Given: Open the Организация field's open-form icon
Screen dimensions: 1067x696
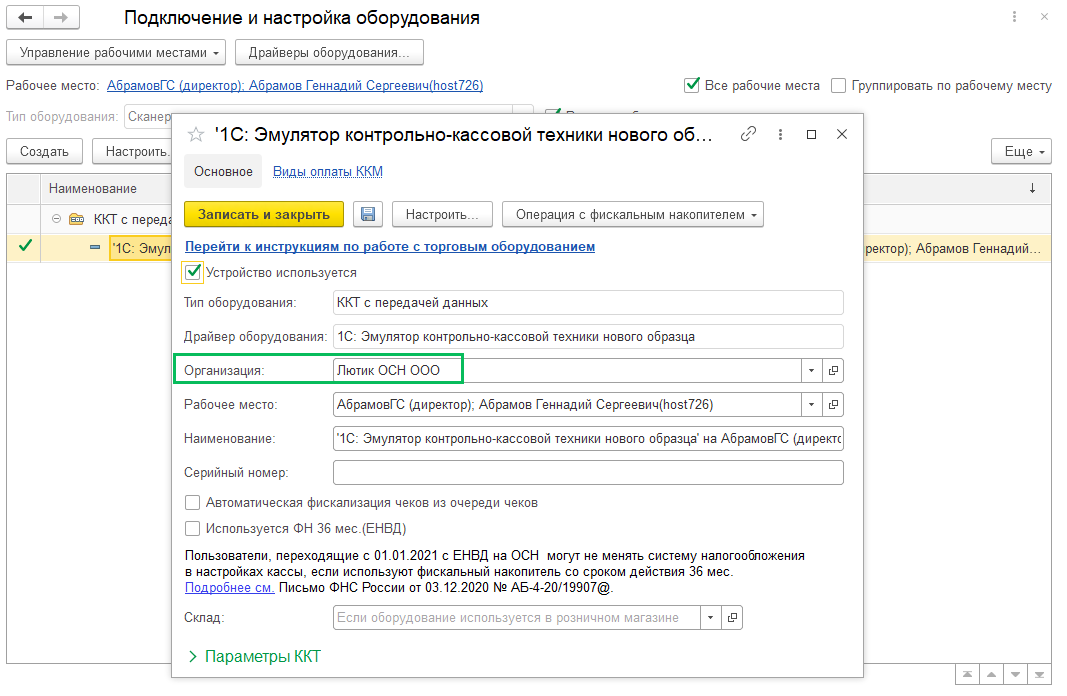Looking at the screenshot, I should pos(834,371).
